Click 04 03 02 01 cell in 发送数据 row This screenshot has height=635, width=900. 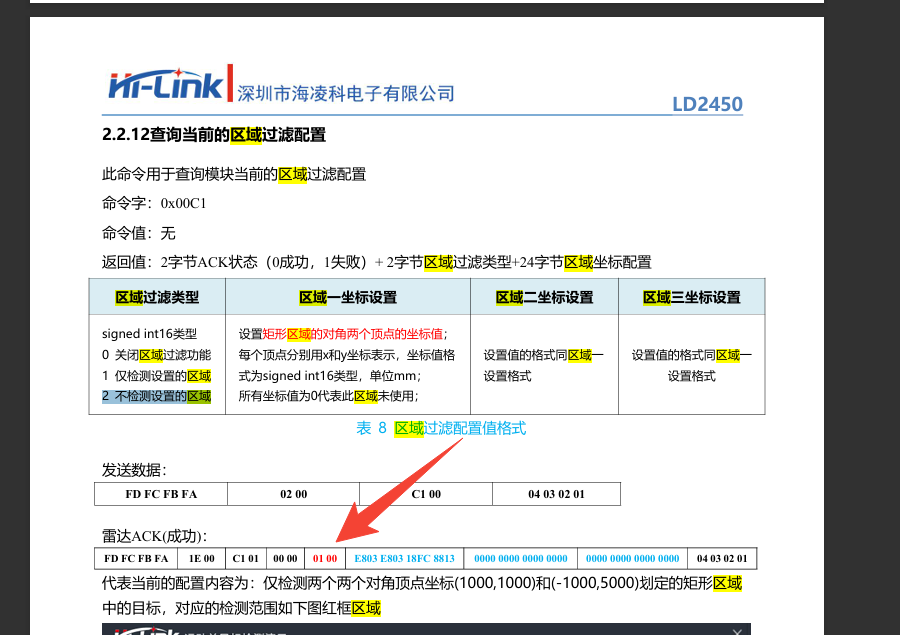click(x=556, y=494)
